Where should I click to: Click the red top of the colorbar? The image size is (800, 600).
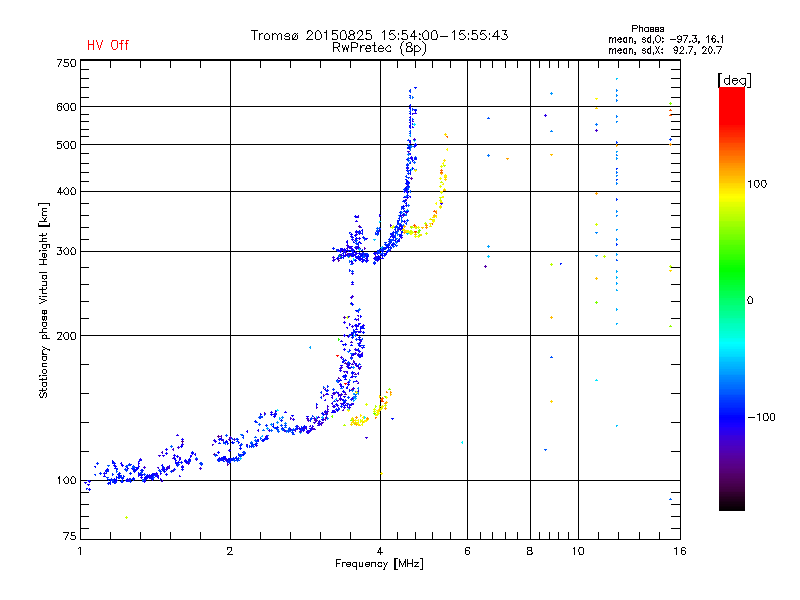pyautogui.click(x=732, y=97)
